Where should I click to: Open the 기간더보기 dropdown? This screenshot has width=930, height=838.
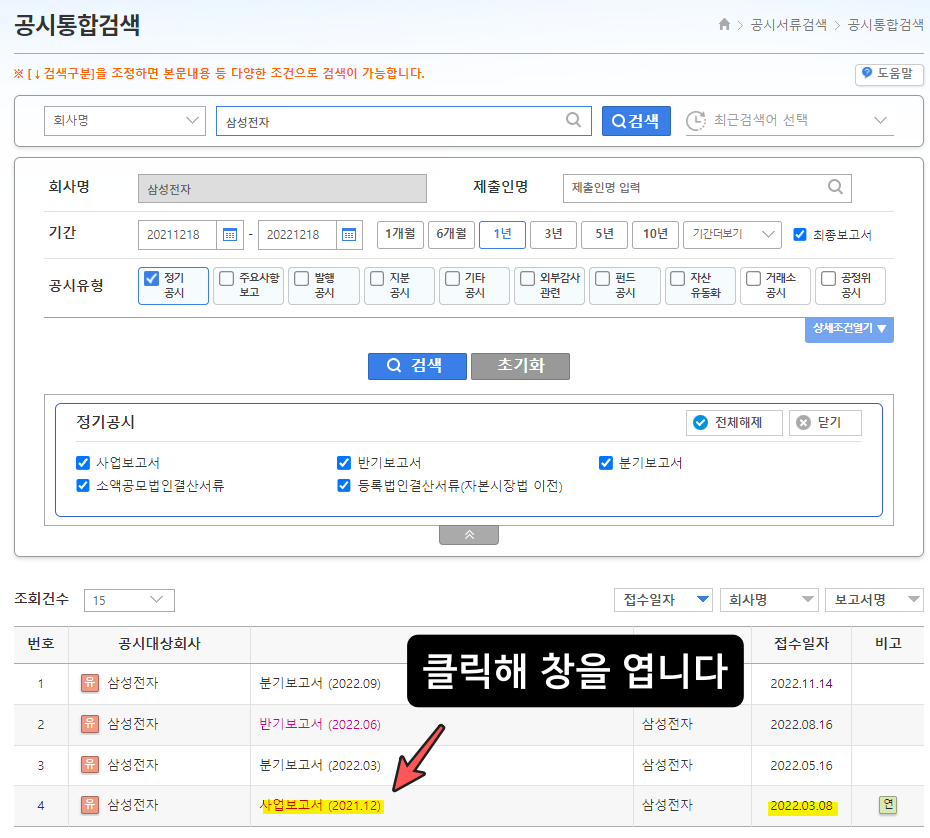click(x=732, y=234)
